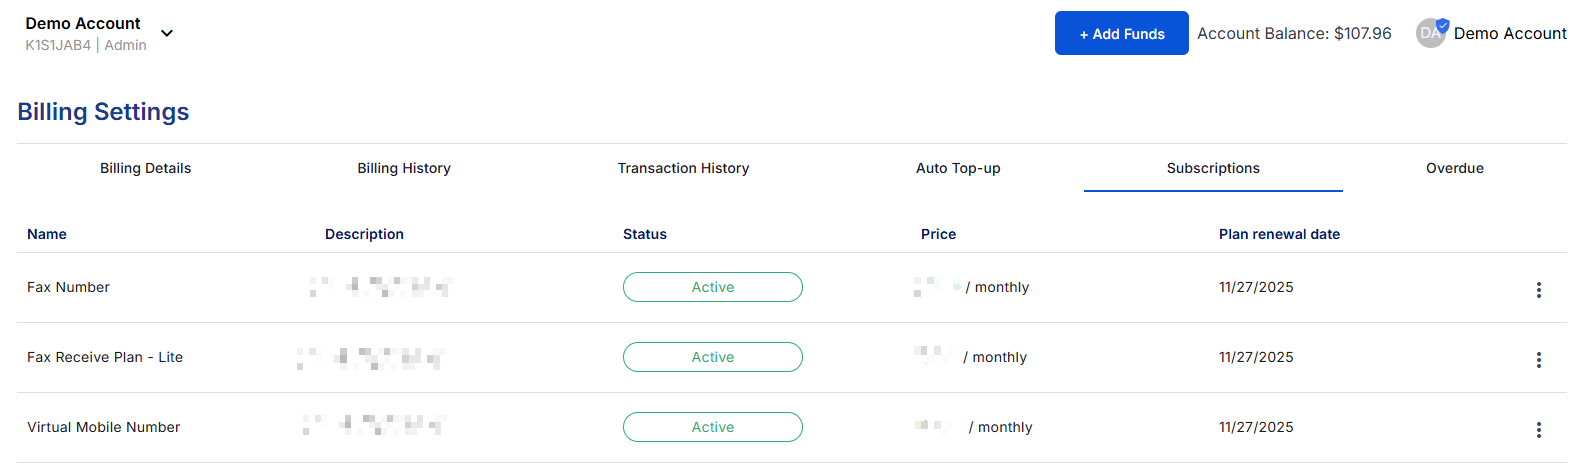This screenshot has height=465, width=1573.
Task: Click the Status column header
Action: [x=645, y=234]
